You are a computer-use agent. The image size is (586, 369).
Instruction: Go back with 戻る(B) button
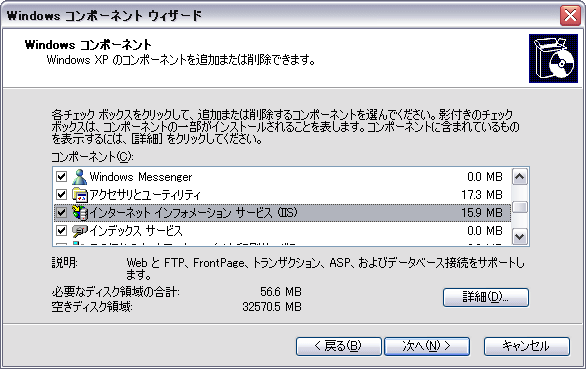pyautogui.click(x=339, y=346)
